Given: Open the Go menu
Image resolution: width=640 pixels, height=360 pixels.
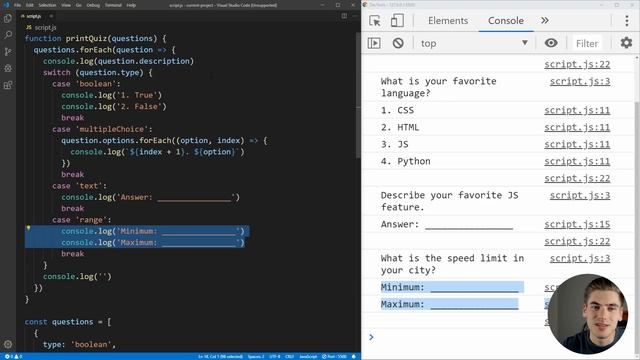Looking at the screenshot, I should coord(79,5).
